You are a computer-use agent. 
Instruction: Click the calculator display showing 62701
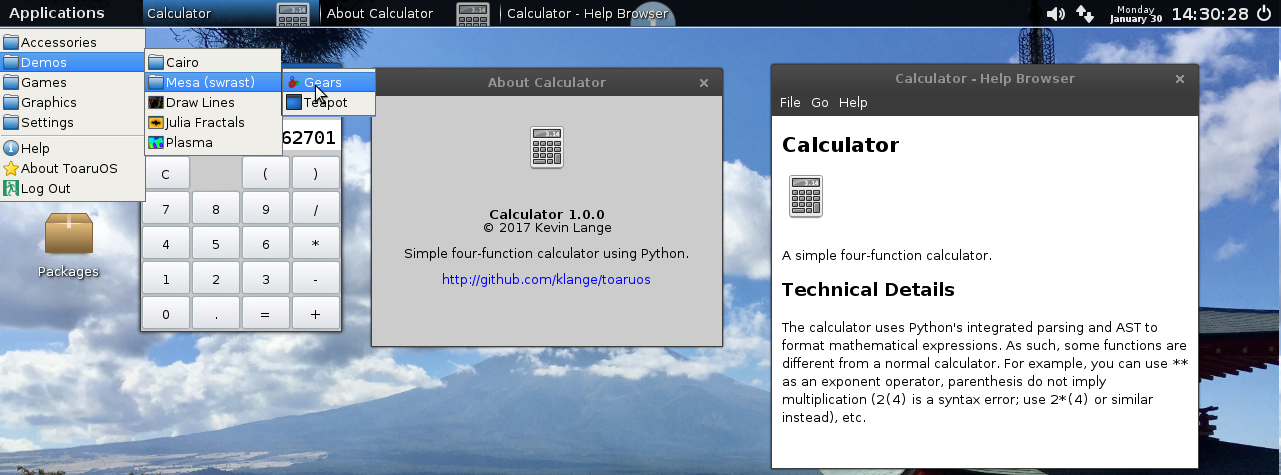coord(310,138)
